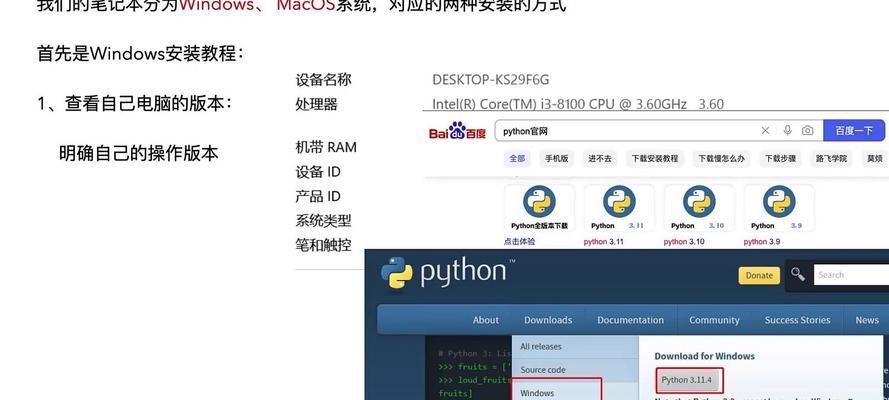Viewport: 889px width, 400px height.
Task: Clear the Baidu search box with X
Action: click(765, 131)
